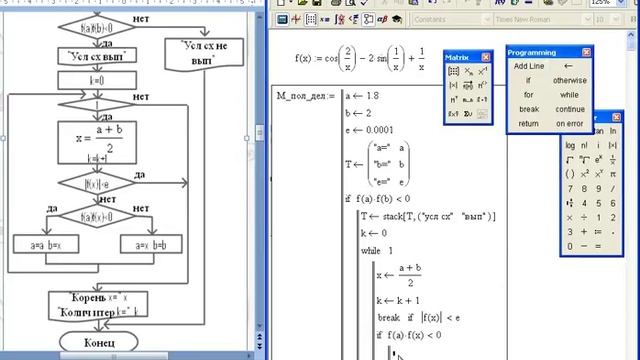Insert on error from Programming palette
This screenshot has height=360, width=640.
(x=570, y=124)
